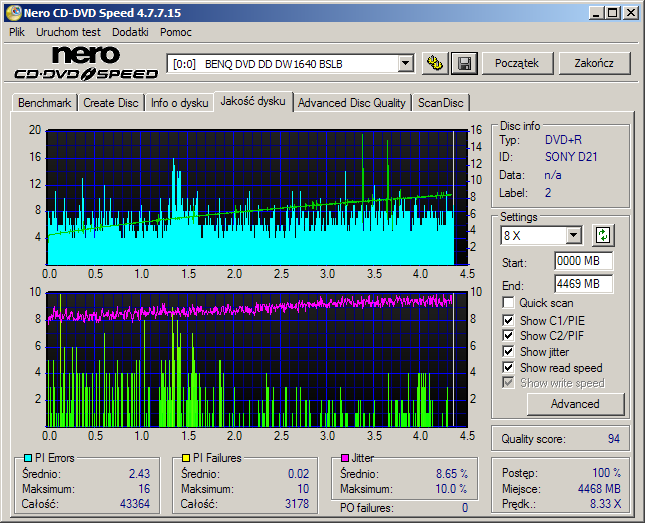Click the Nero disc icon in title bar

click(13, 13)
